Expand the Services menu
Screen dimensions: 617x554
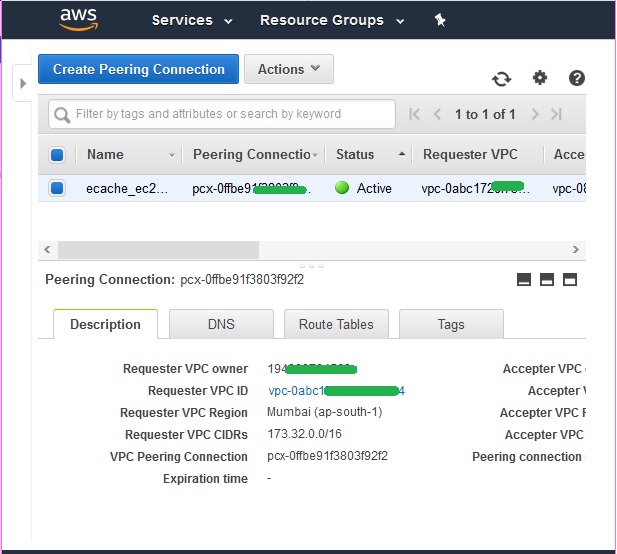tap(191, 20)
